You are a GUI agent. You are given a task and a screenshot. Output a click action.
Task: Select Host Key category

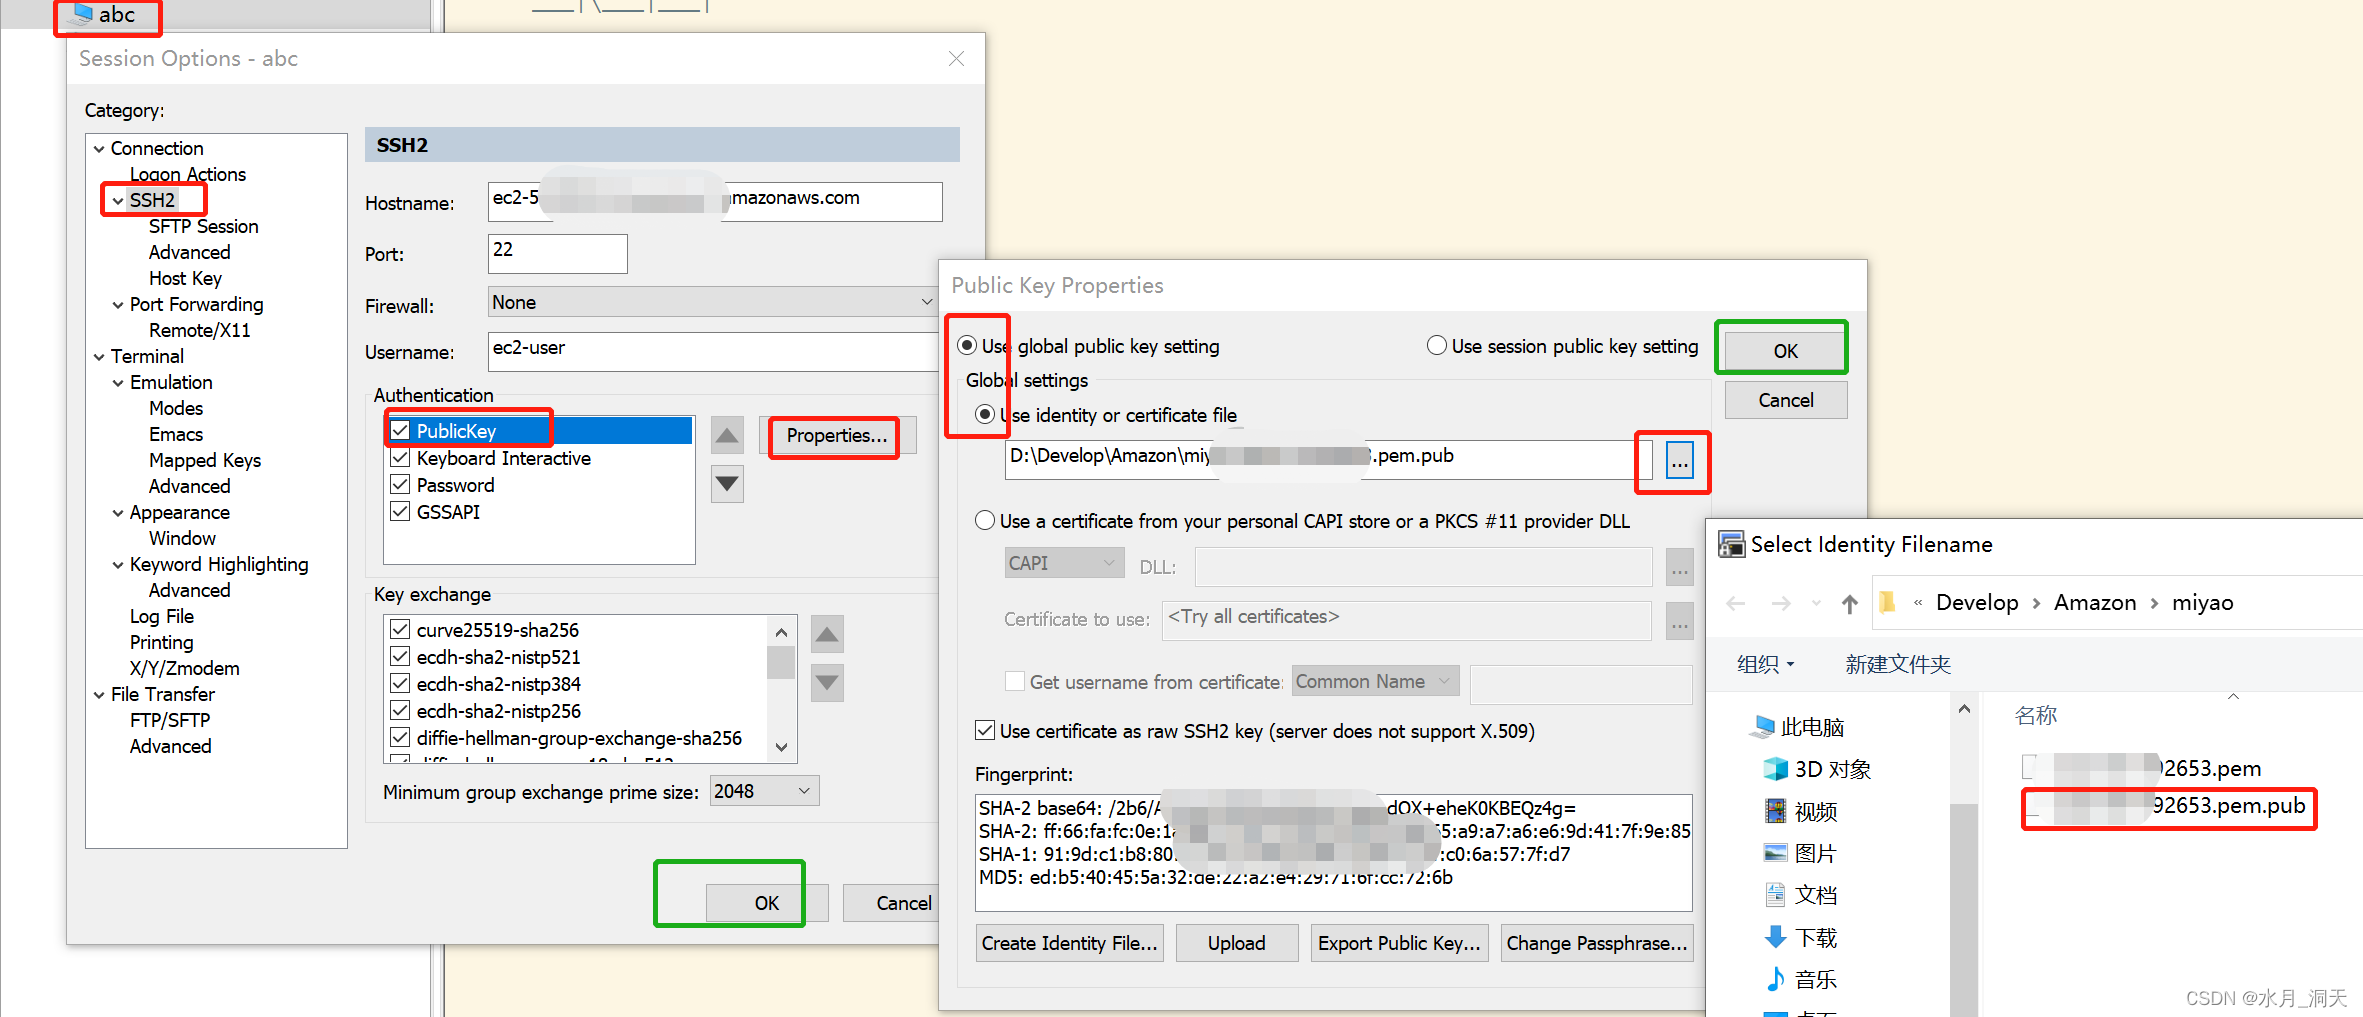185,279
